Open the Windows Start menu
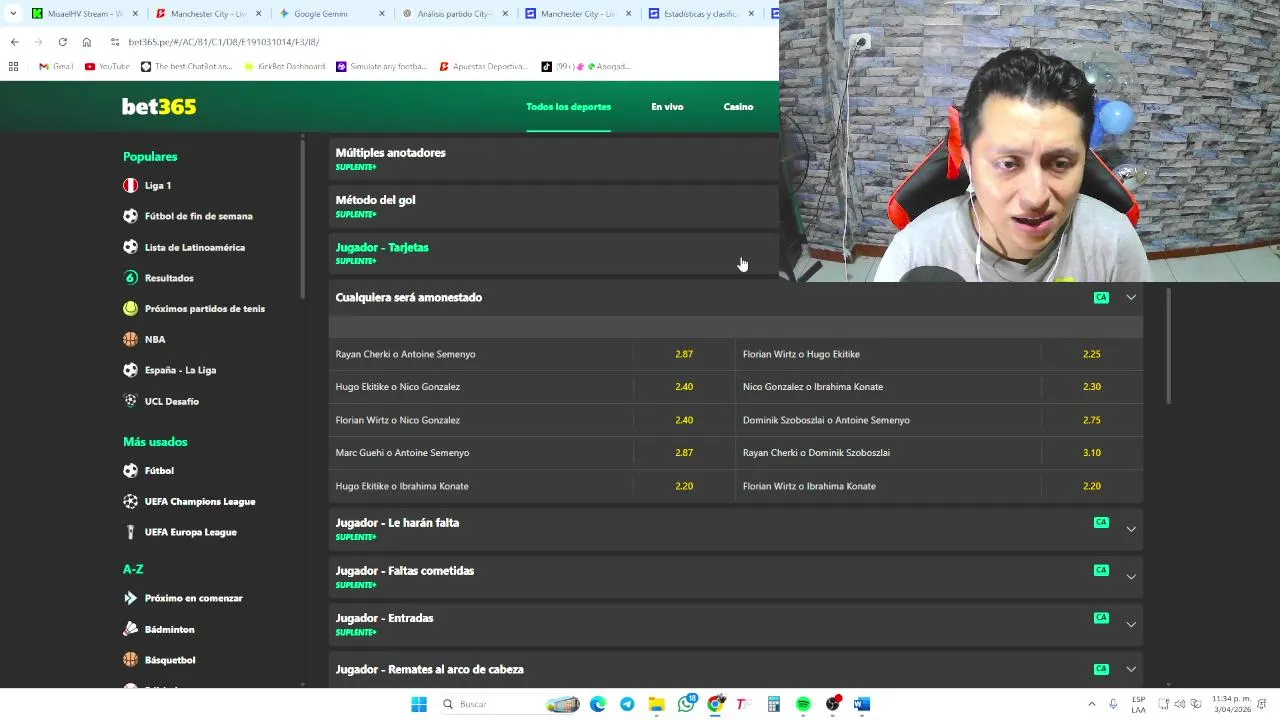The image size is (1280, 720). coord(419,704)
